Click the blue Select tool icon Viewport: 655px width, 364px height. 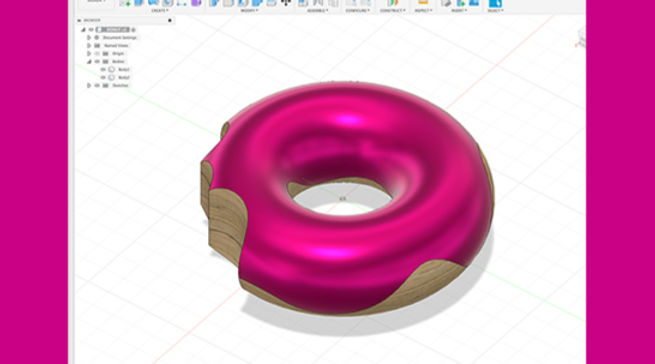click(x=495, y=3)
